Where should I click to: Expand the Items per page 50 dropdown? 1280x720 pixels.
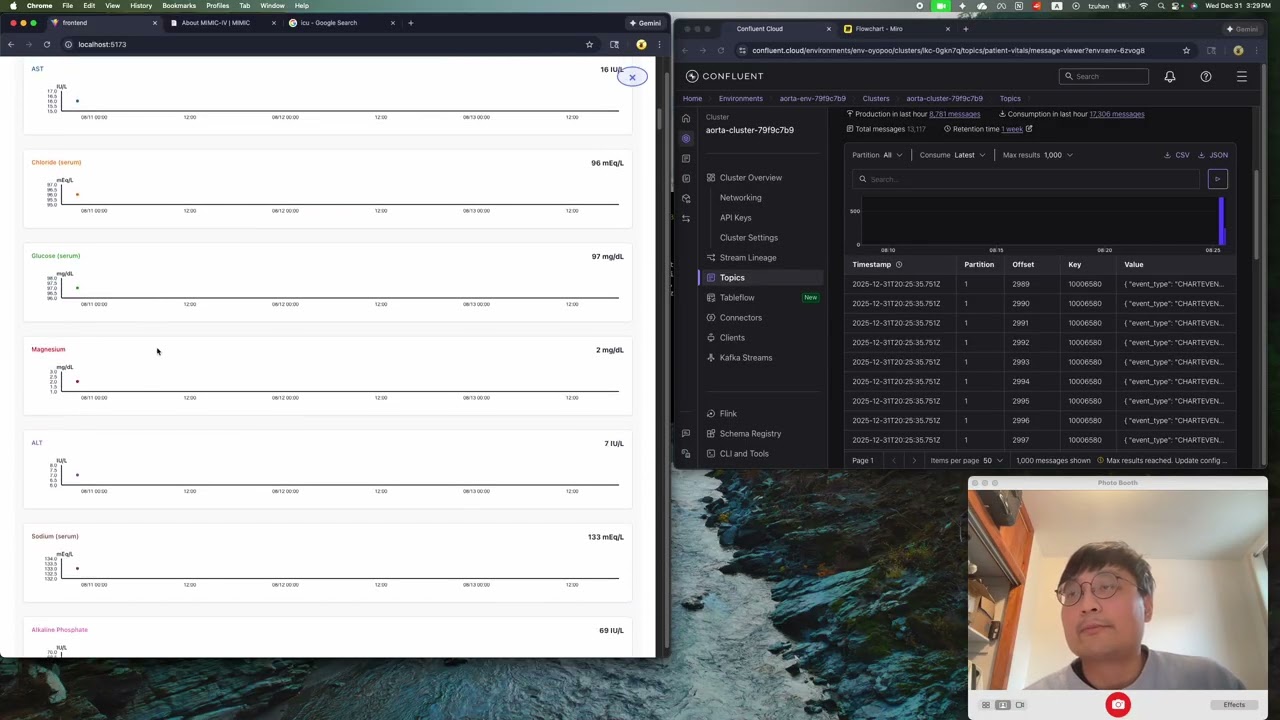click(968, 461)
